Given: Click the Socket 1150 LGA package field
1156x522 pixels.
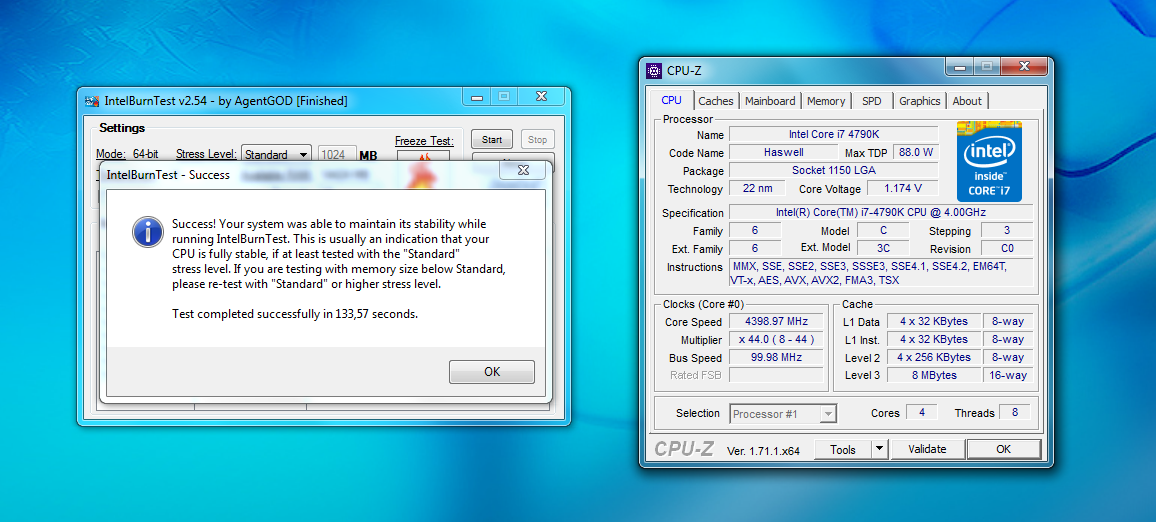Looking at the screenshot, I should (x=833, y=170).
